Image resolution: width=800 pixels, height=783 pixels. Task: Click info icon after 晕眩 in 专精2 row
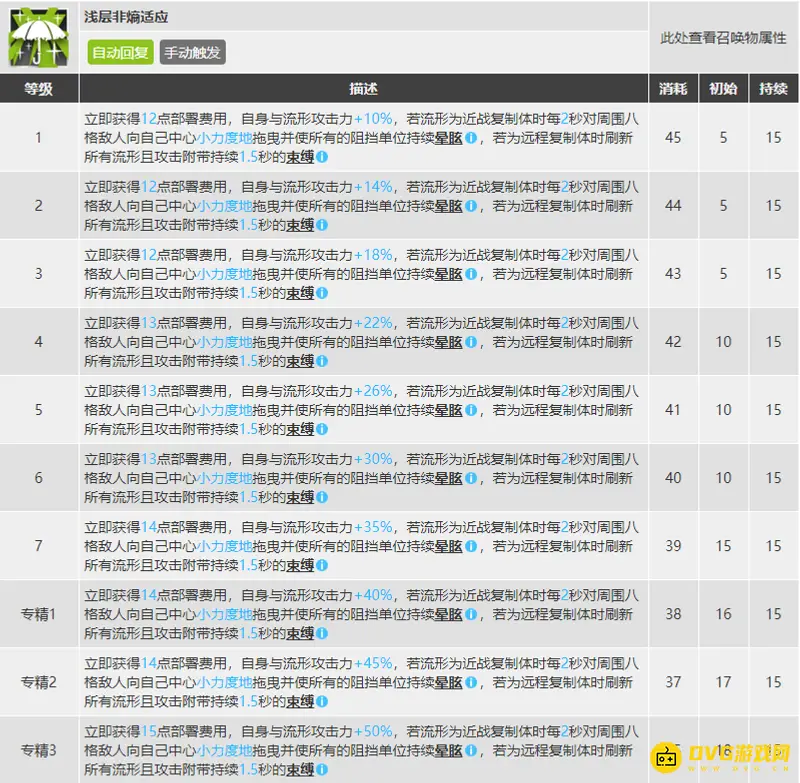click(471, 683)
